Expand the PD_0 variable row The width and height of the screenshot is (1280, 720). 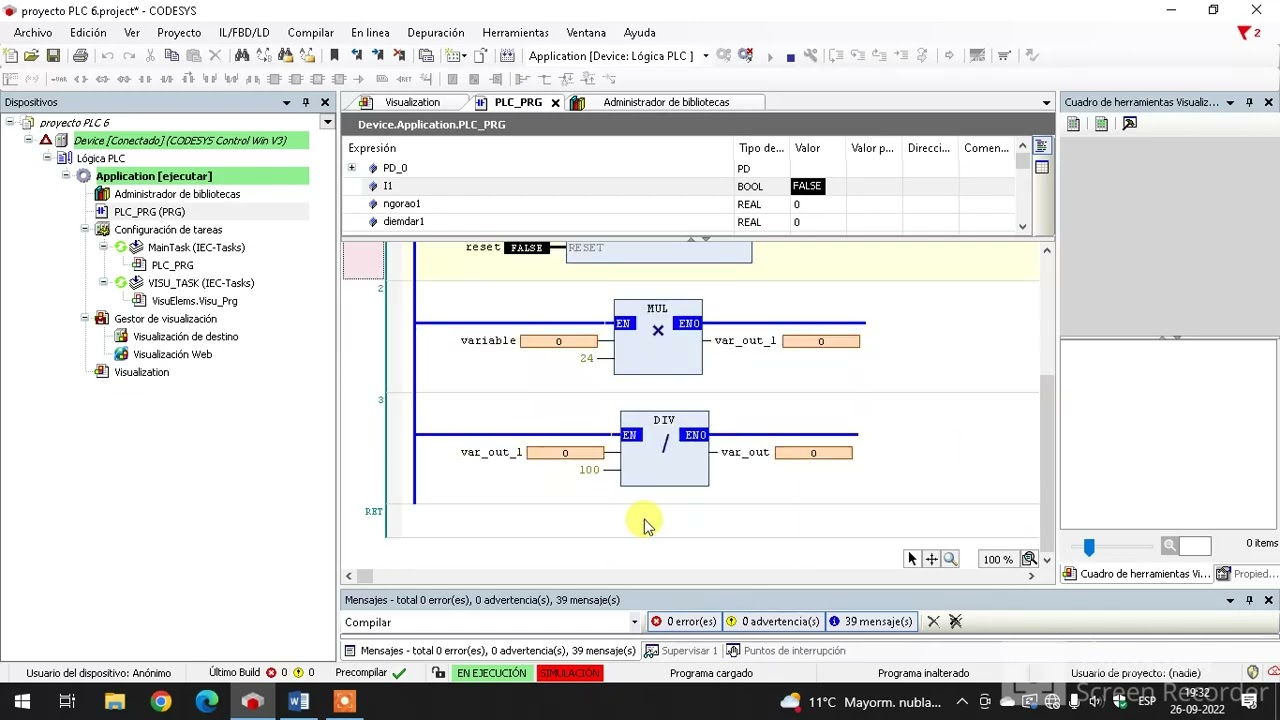(x=352, y=168)
